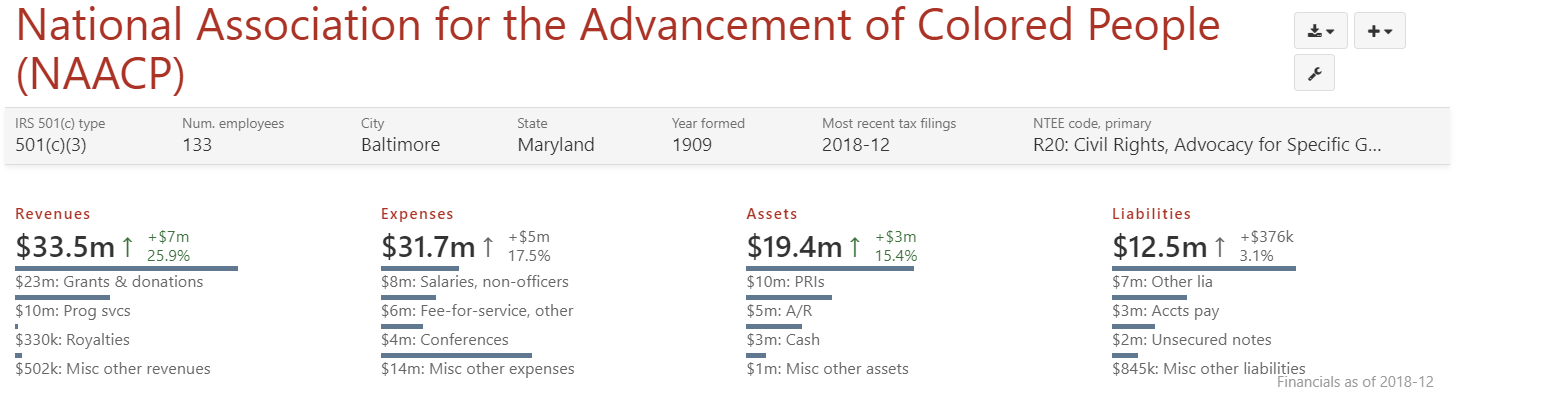This screenshot has width=1556, height=406.
Task: Click the $19.4m assets total
Action: click(x=794, y=246)
